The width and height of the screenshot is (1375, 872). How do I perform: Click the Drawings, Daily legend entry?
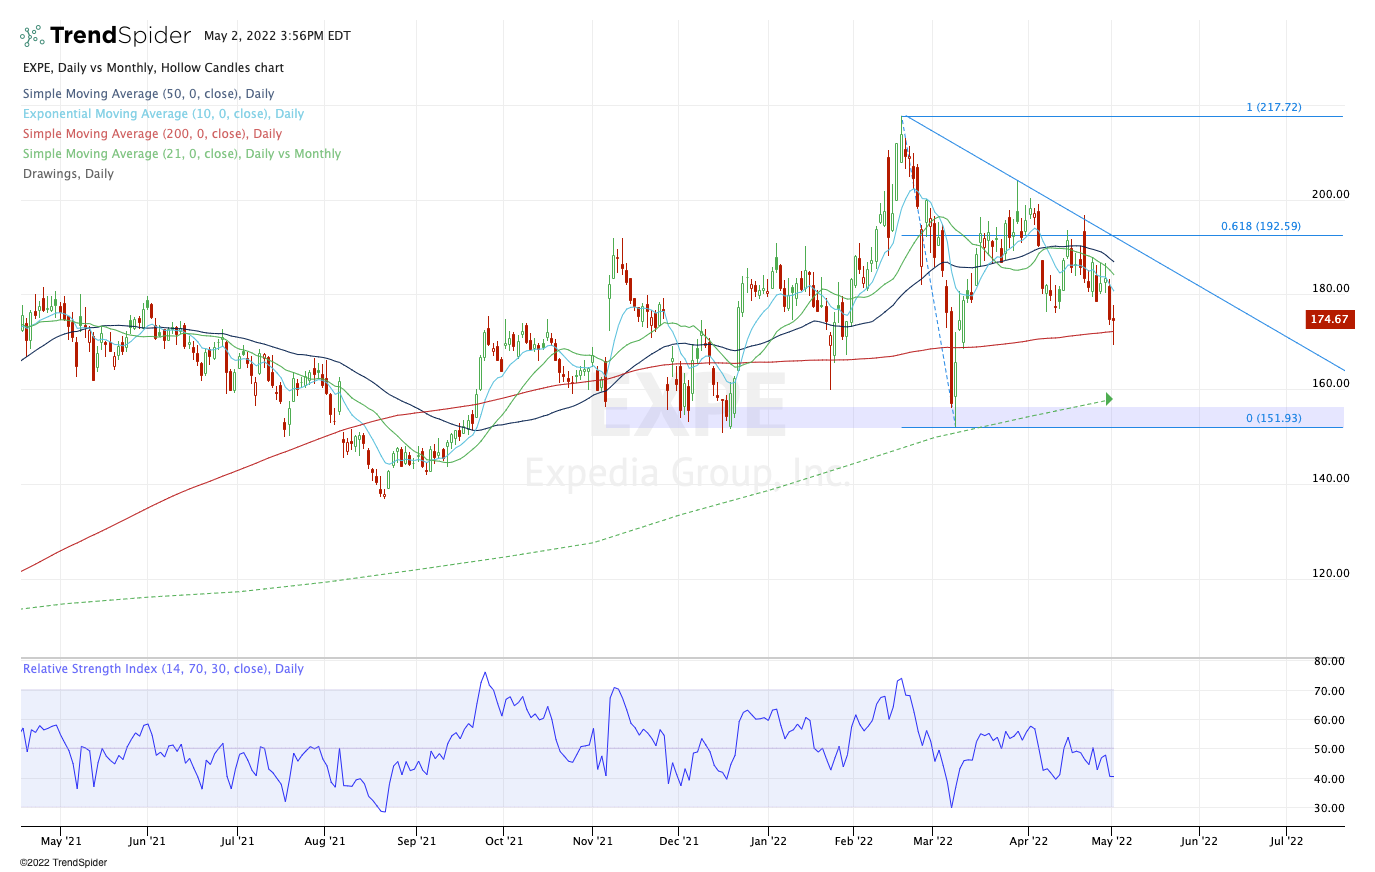tap(68, 174)
